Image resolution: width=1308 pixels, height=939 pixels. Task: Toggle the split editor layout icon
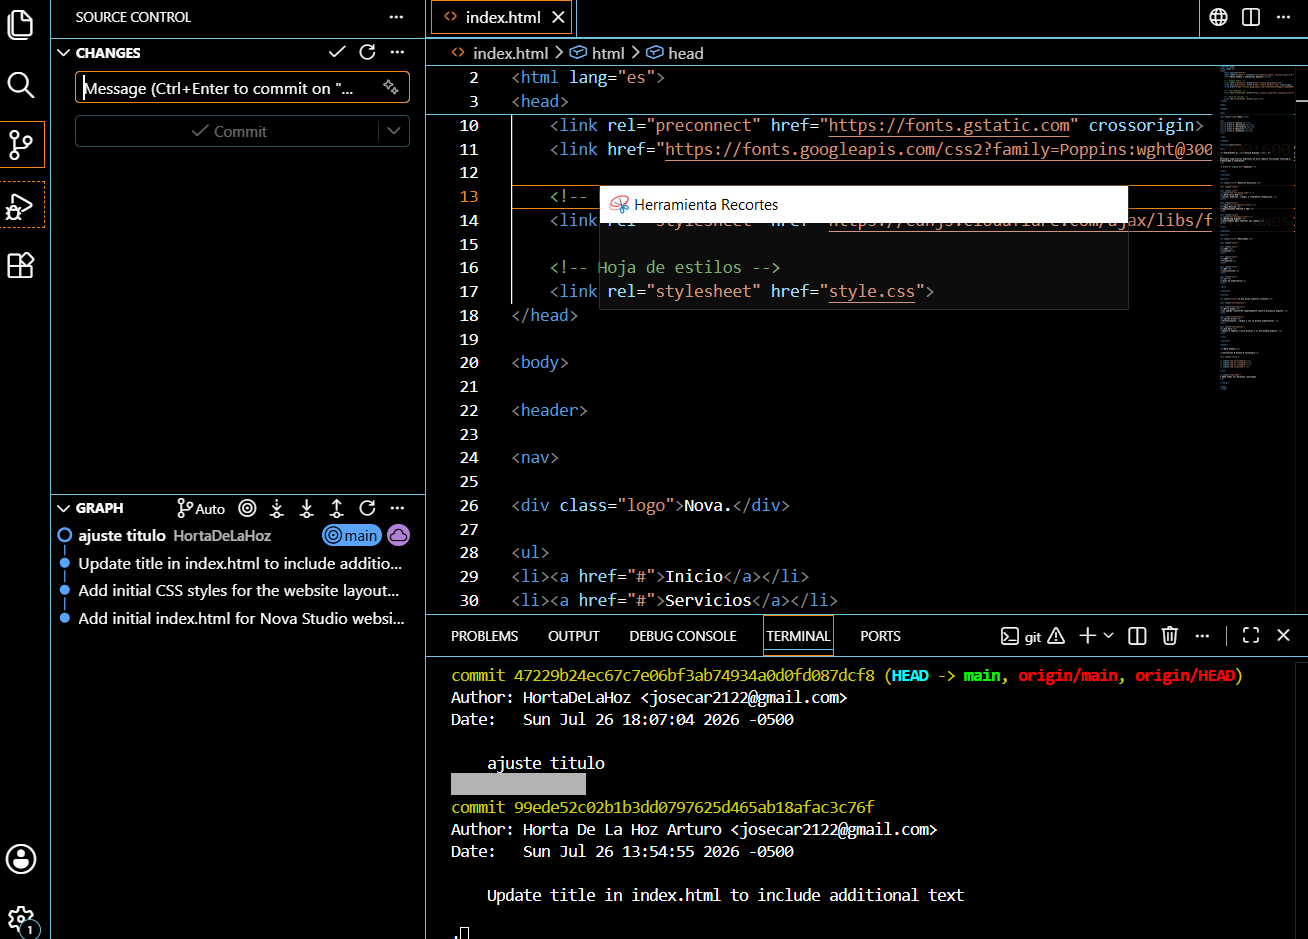[x=1251, y=17]
